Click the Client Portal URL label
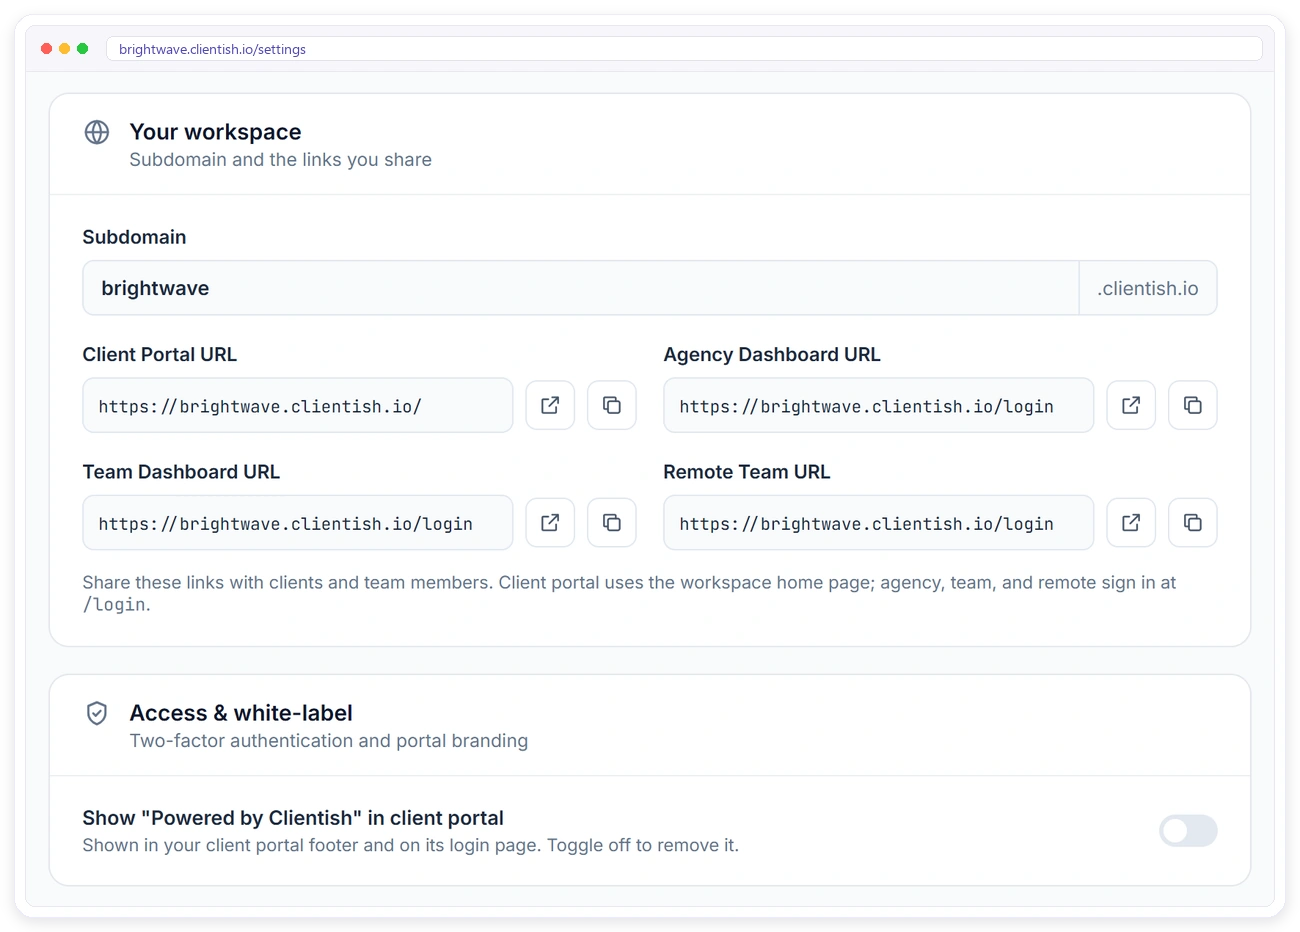 tap(160, 354)
